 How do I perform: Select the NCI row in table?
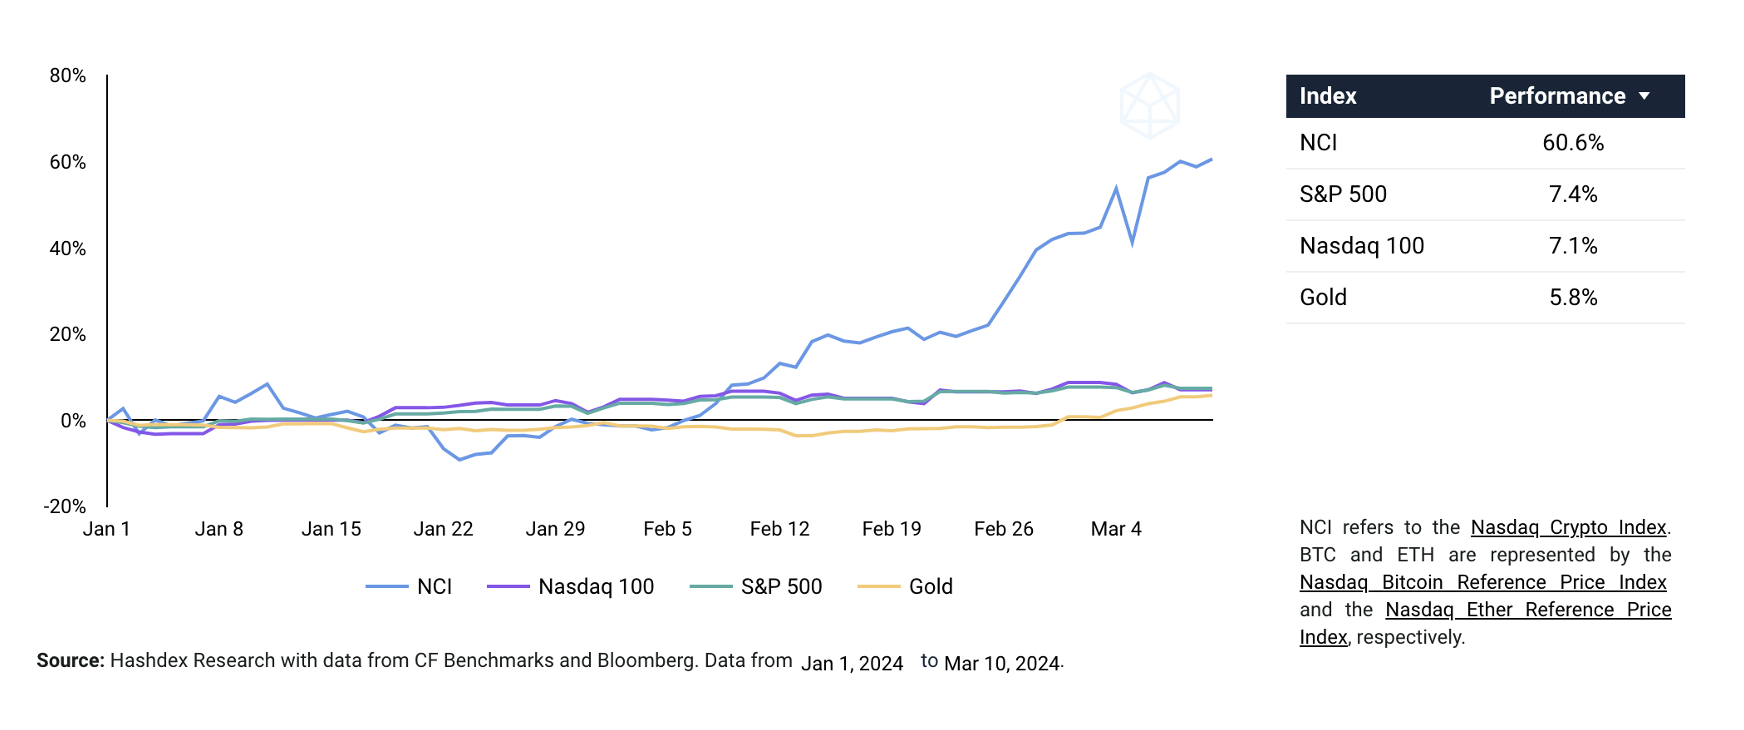pyautogui.click(x=1484, y=143)
